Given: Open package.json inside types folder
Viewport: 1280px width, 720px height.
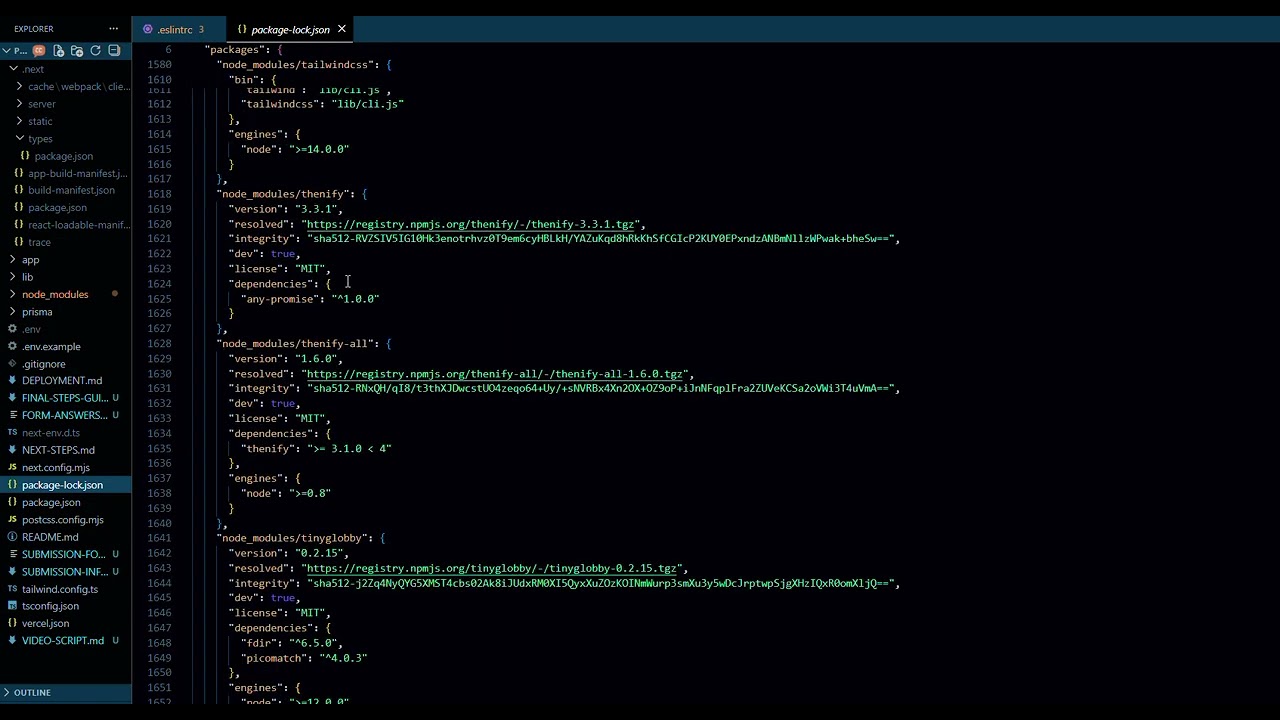Looking at the screenshot, I should coord(63,156).
